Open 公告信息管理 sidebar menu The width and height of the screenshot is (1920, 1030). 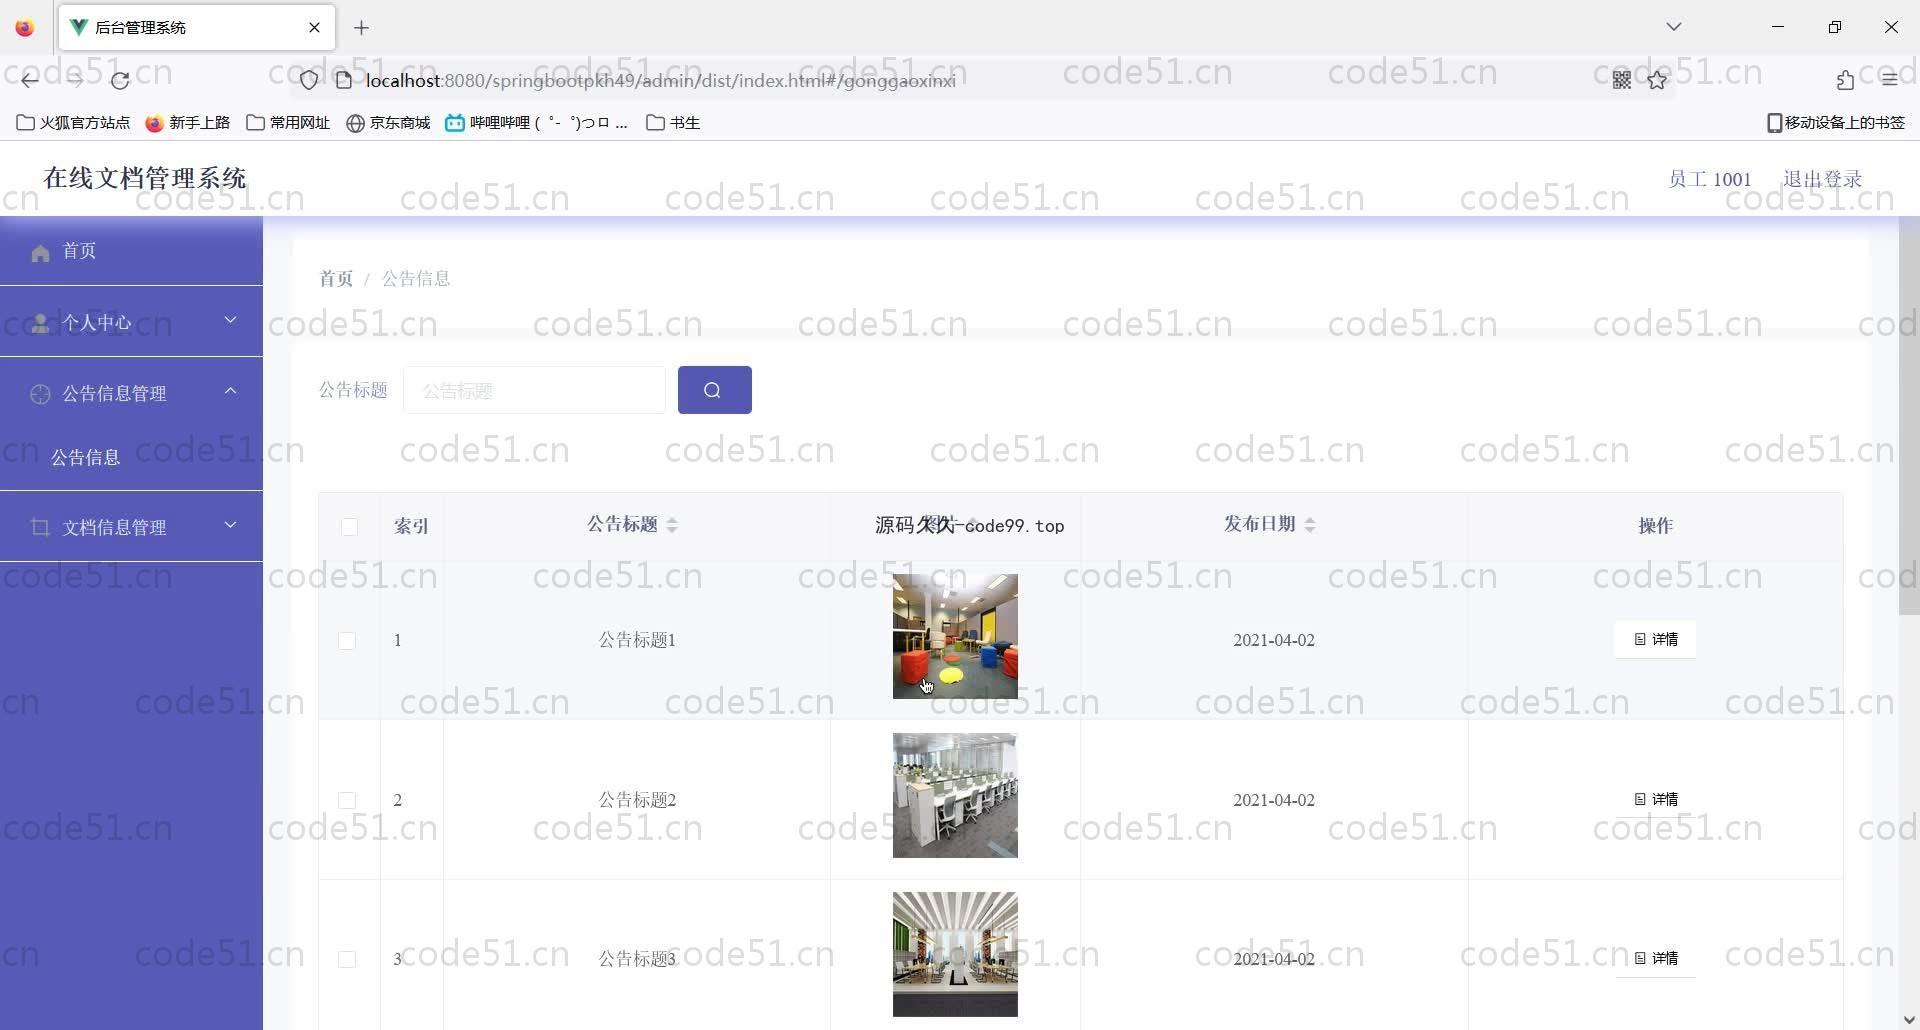tap(131, 393)
